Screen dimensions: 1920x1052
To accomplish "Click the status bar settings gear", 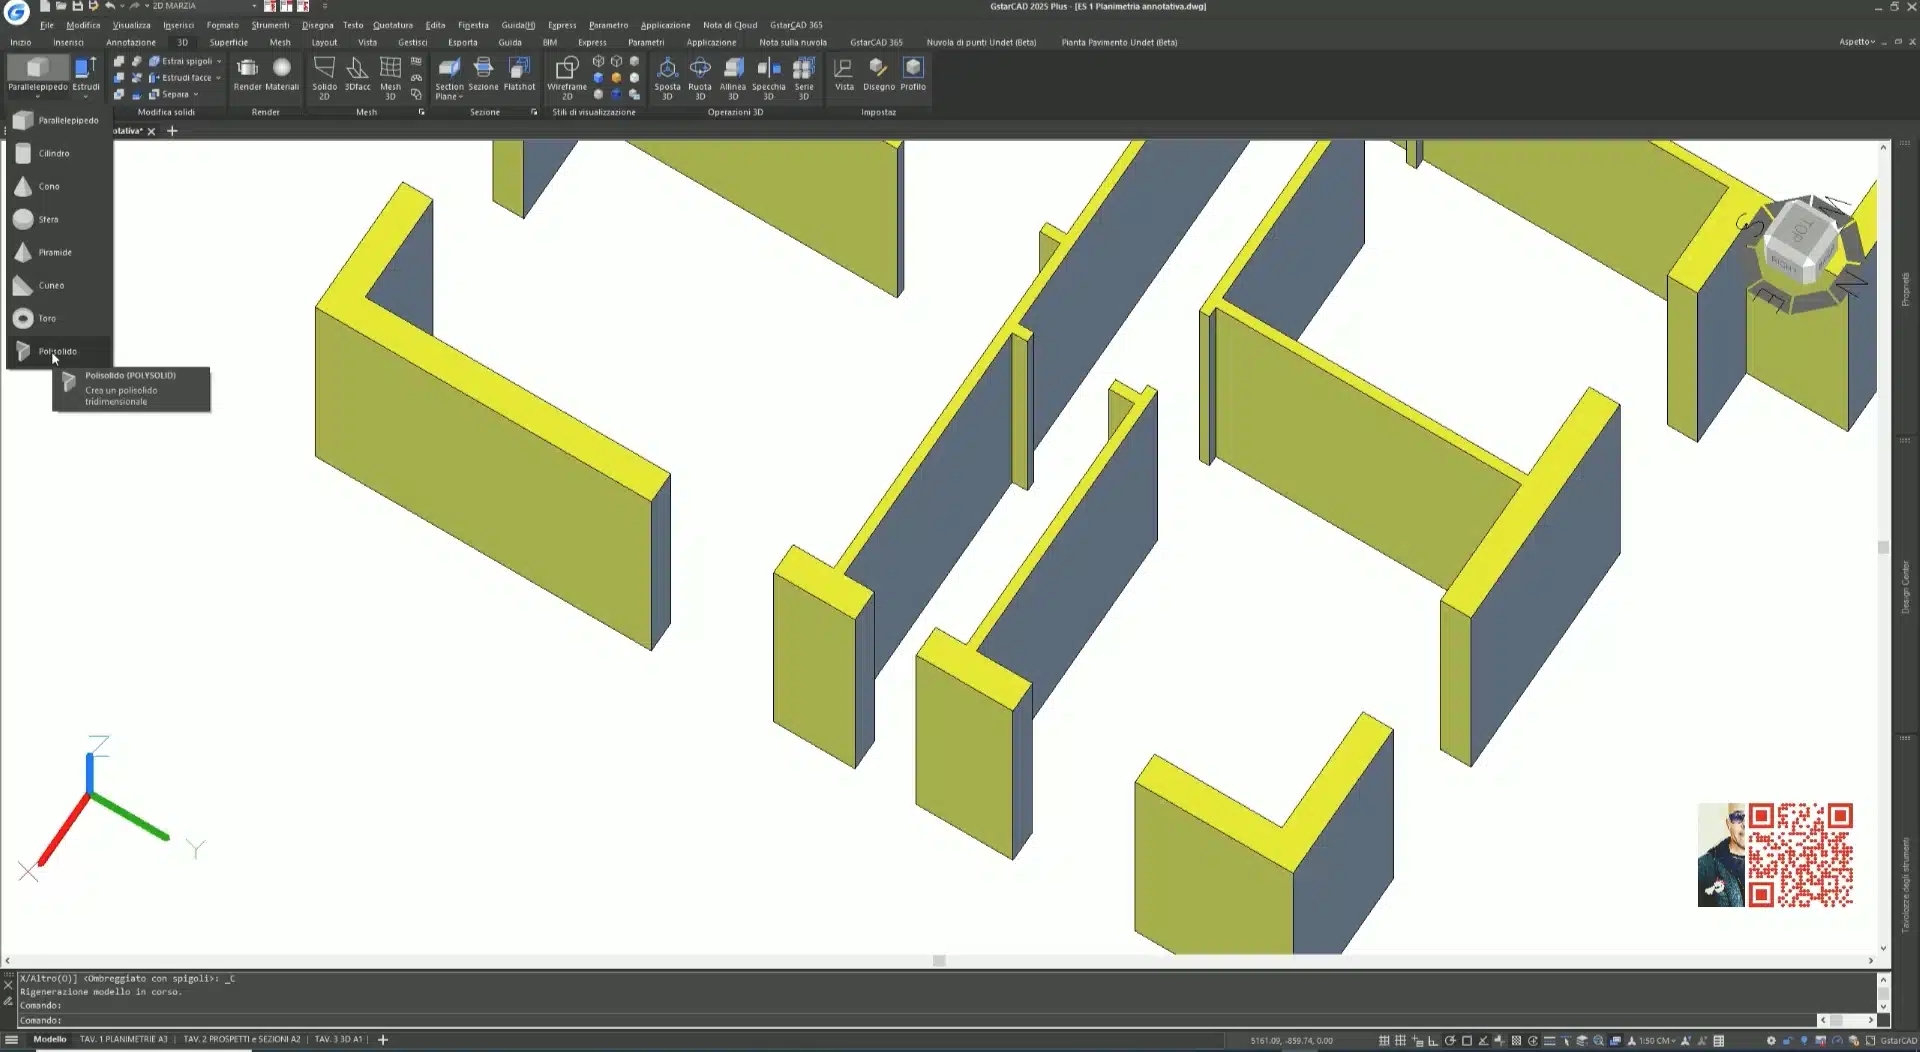I will 1771,1040.
